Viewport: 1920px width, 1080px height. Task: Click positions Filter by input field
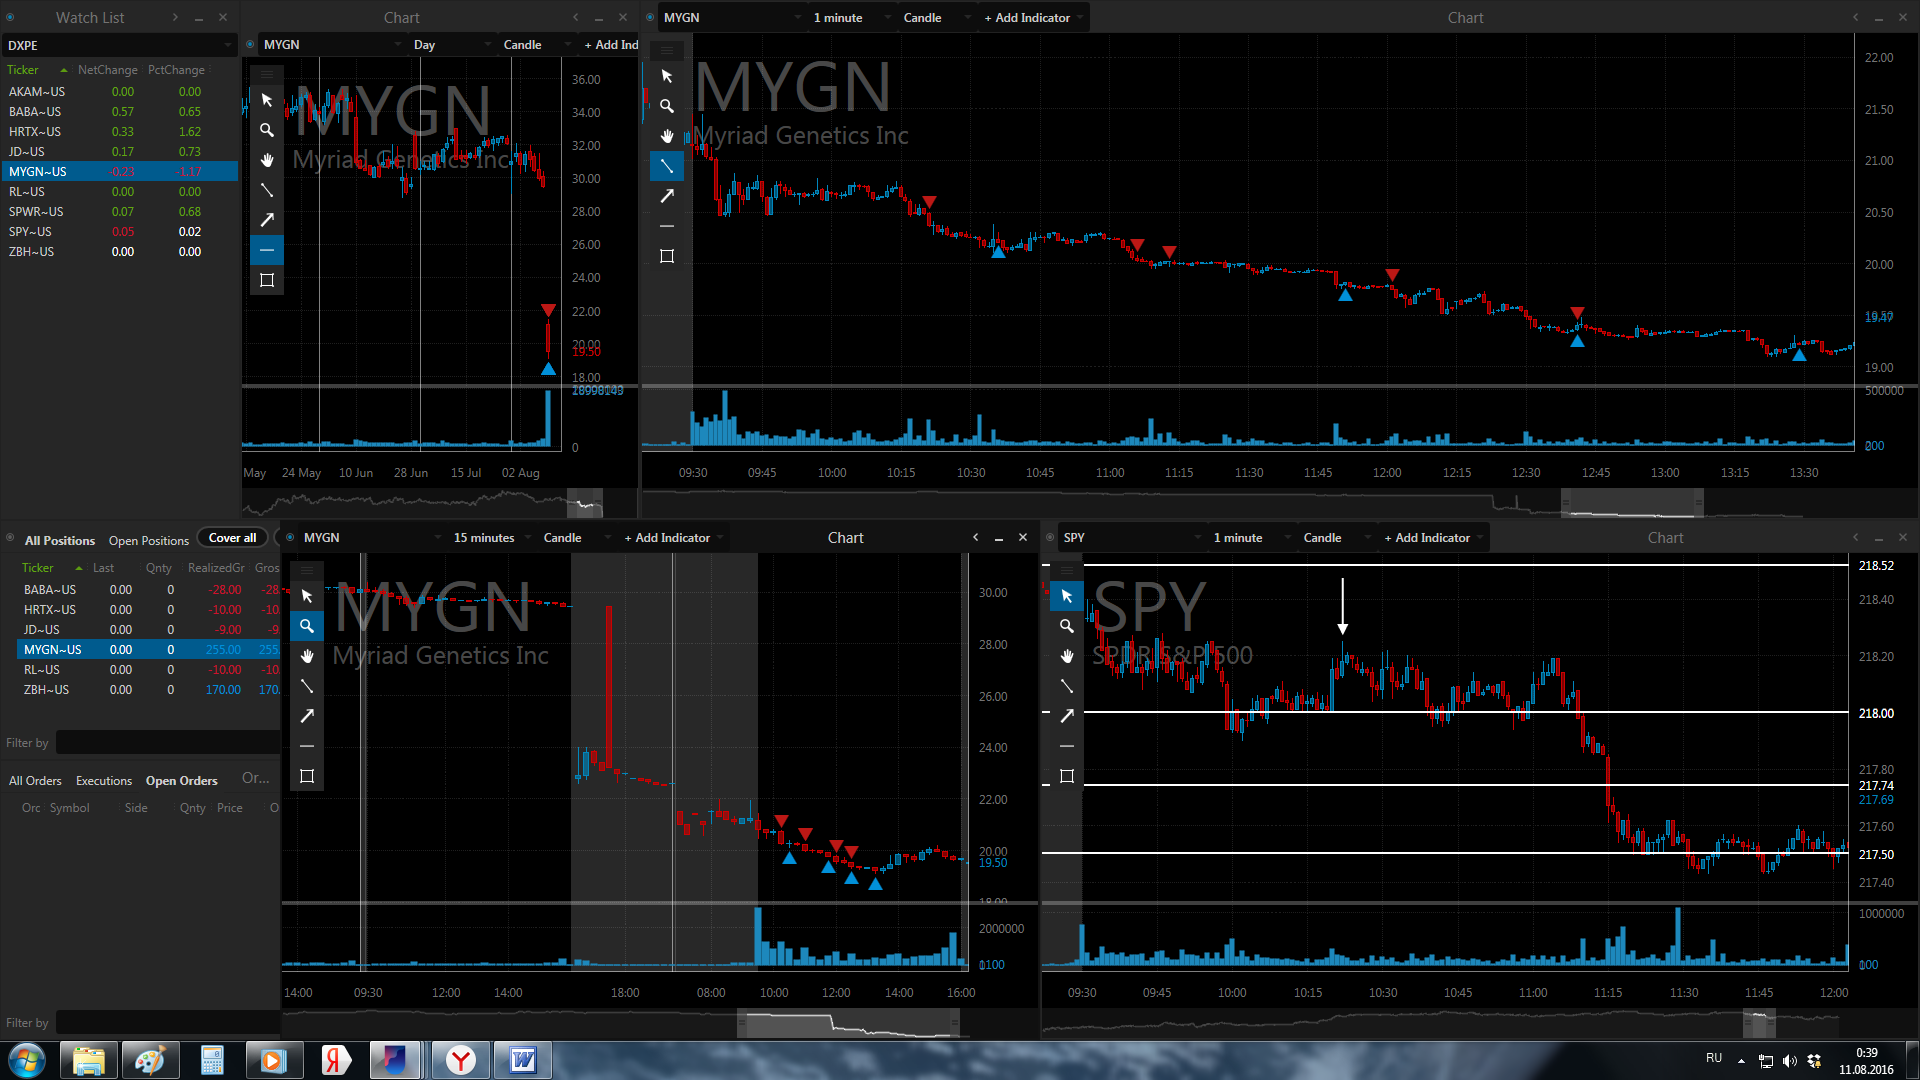coord(168,742)
